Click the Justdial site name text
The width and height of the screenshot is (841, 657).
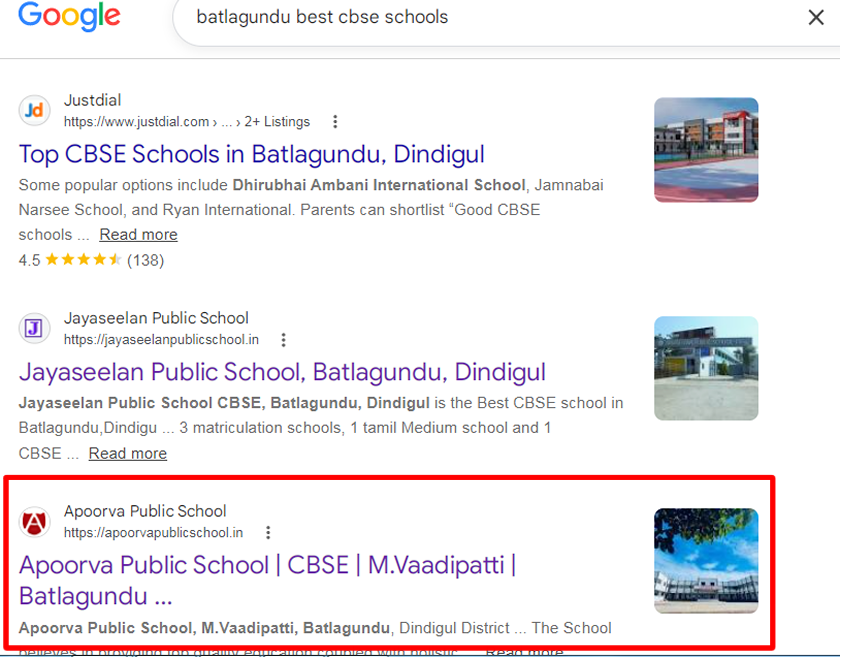(92, 100)
